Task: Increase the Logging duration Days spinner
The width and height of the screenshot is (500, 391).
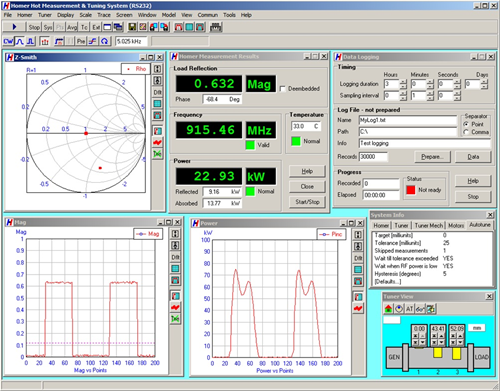Action: [x=484, y=81]
